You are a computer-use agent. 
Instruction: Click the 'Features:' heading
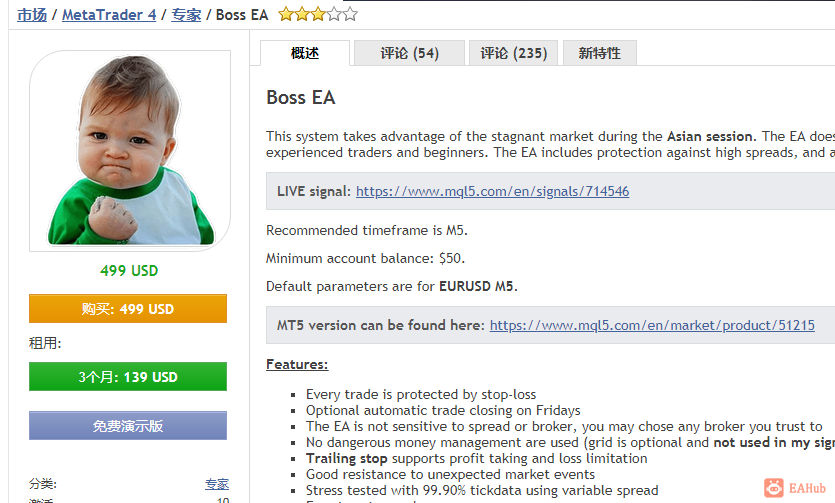coord(297,365)
